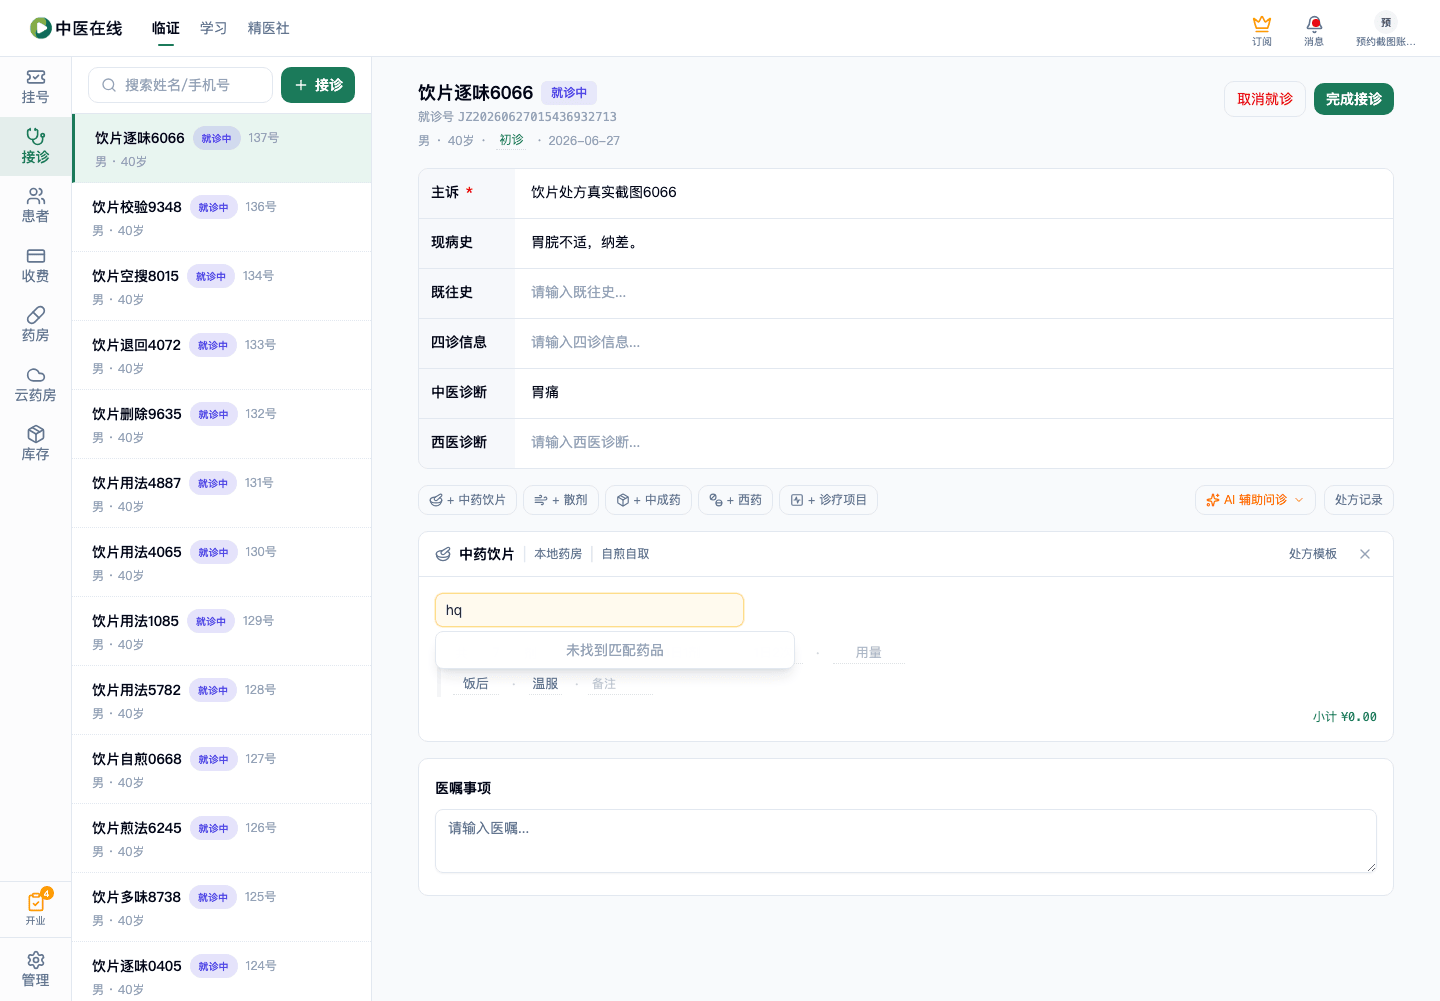Focus the herb search field containing hq
Viewport: 1440px width, 1001px height.
(589, 610)
